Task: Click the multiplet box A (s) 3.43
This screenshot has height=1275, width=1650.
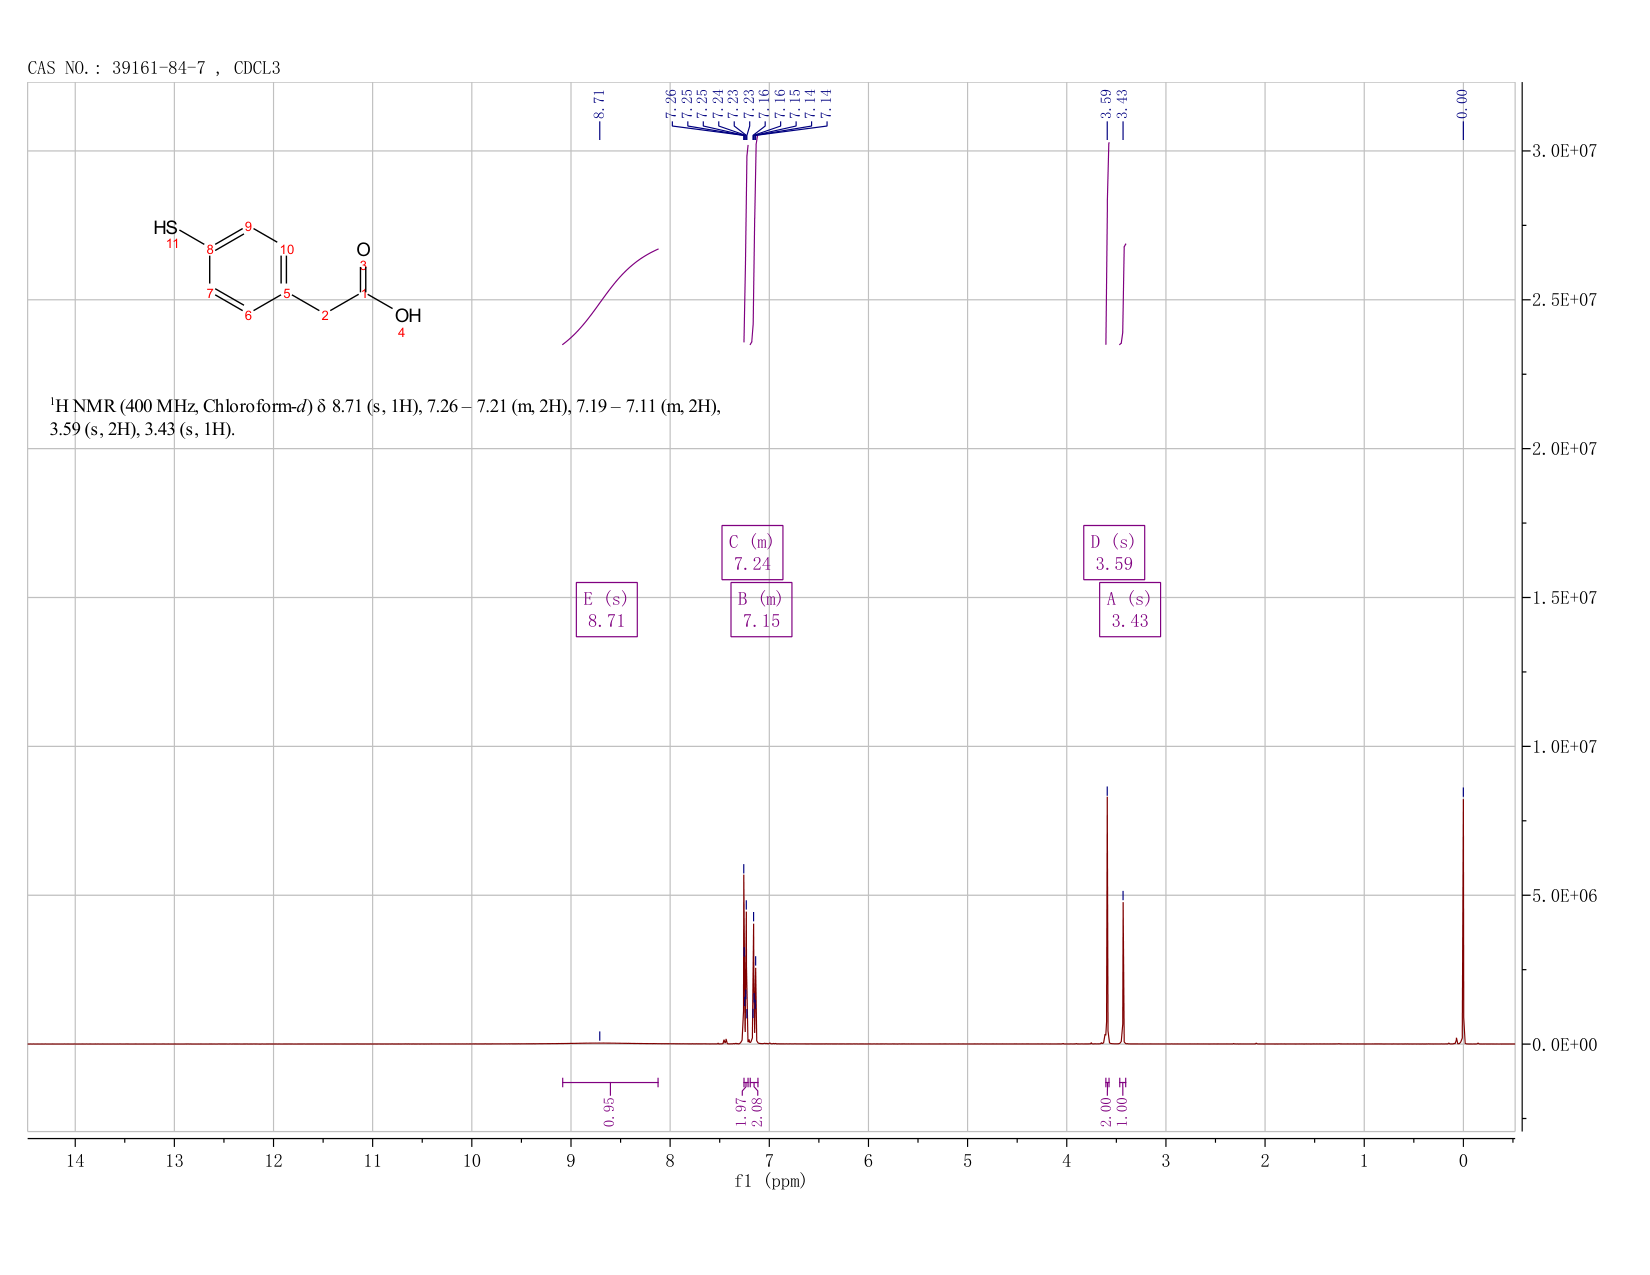Action: 1130,609
